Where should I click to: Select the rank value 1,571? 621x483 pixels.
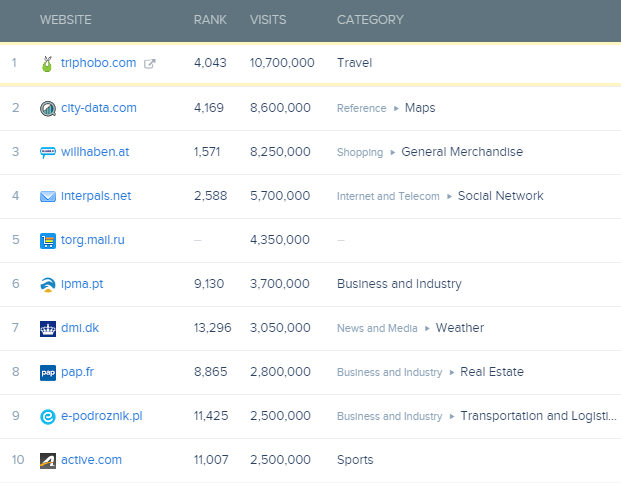(x=207, y=152)
